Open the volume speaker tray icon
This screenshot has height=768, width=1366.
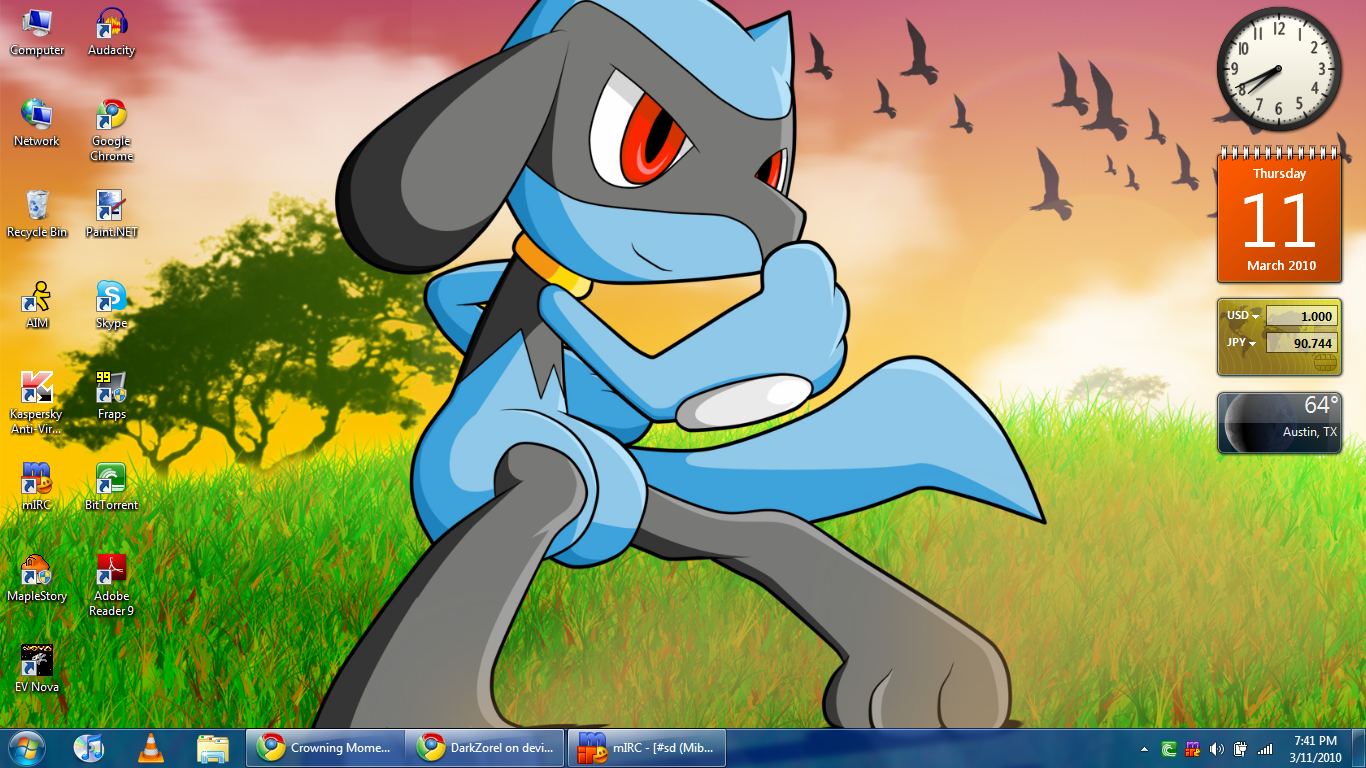pyautogui.click(x=1216, y=748)
